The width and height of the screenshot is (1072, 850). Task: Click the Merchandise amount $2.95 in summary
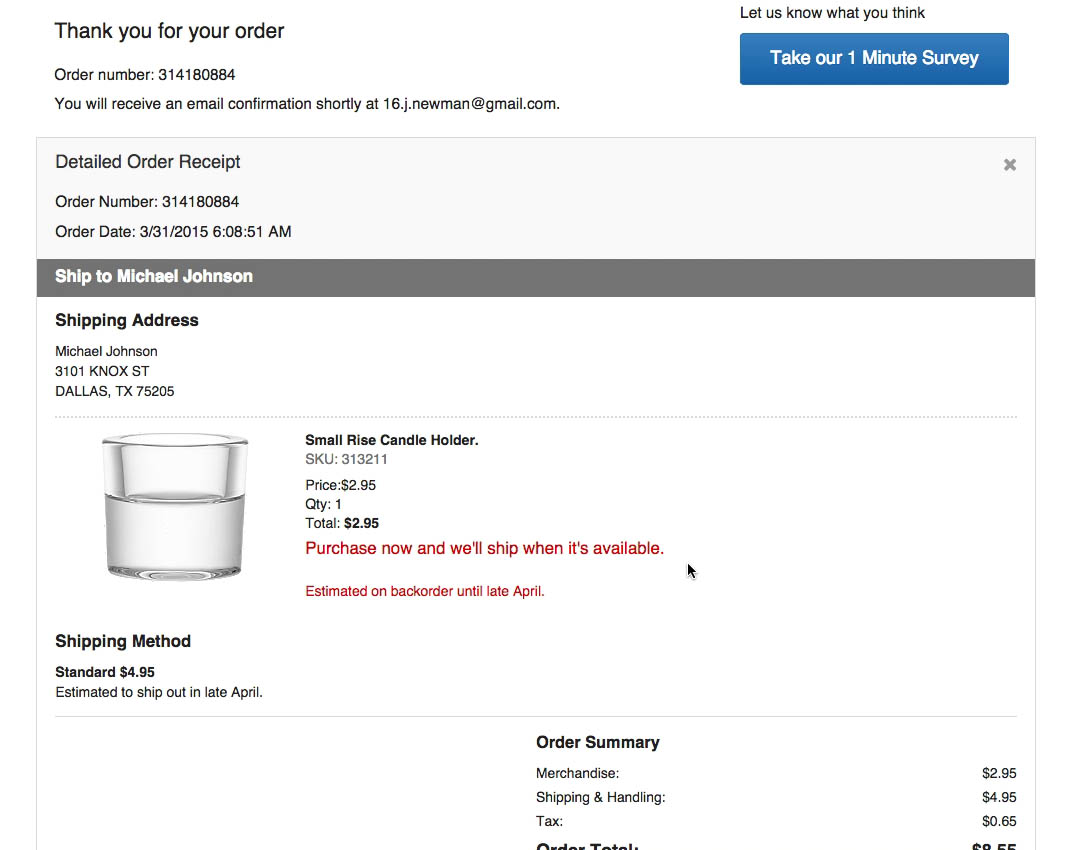(x=999, y=773)
